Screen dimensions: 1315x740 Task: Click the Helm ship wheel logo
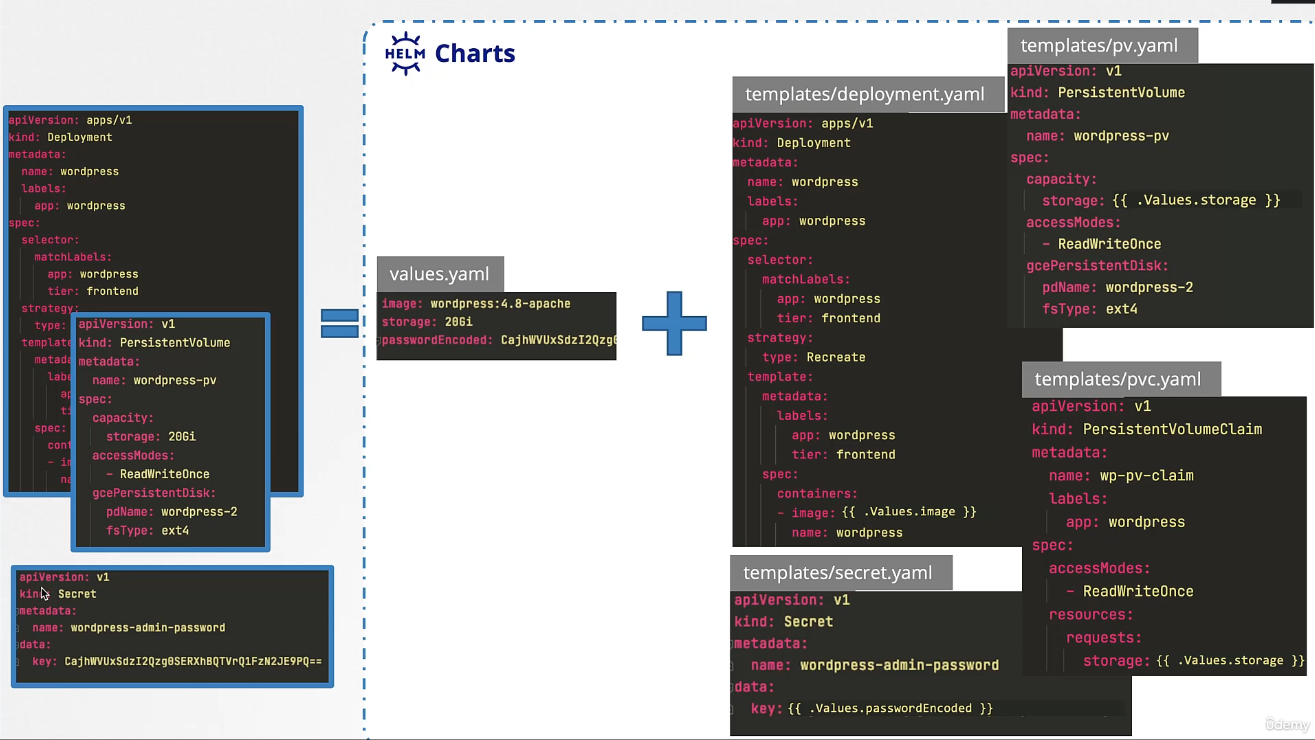click(405, 53)
